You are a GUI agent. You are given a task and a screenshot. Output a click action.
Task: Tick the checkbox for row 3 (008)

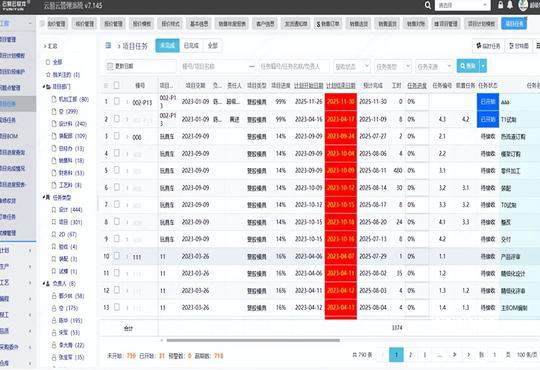(x=117, y=136)
